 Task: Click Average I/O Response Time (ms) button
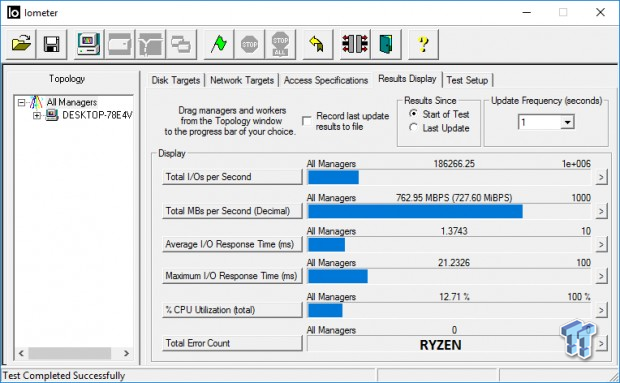pyautogui.click(x=232, y=244)
